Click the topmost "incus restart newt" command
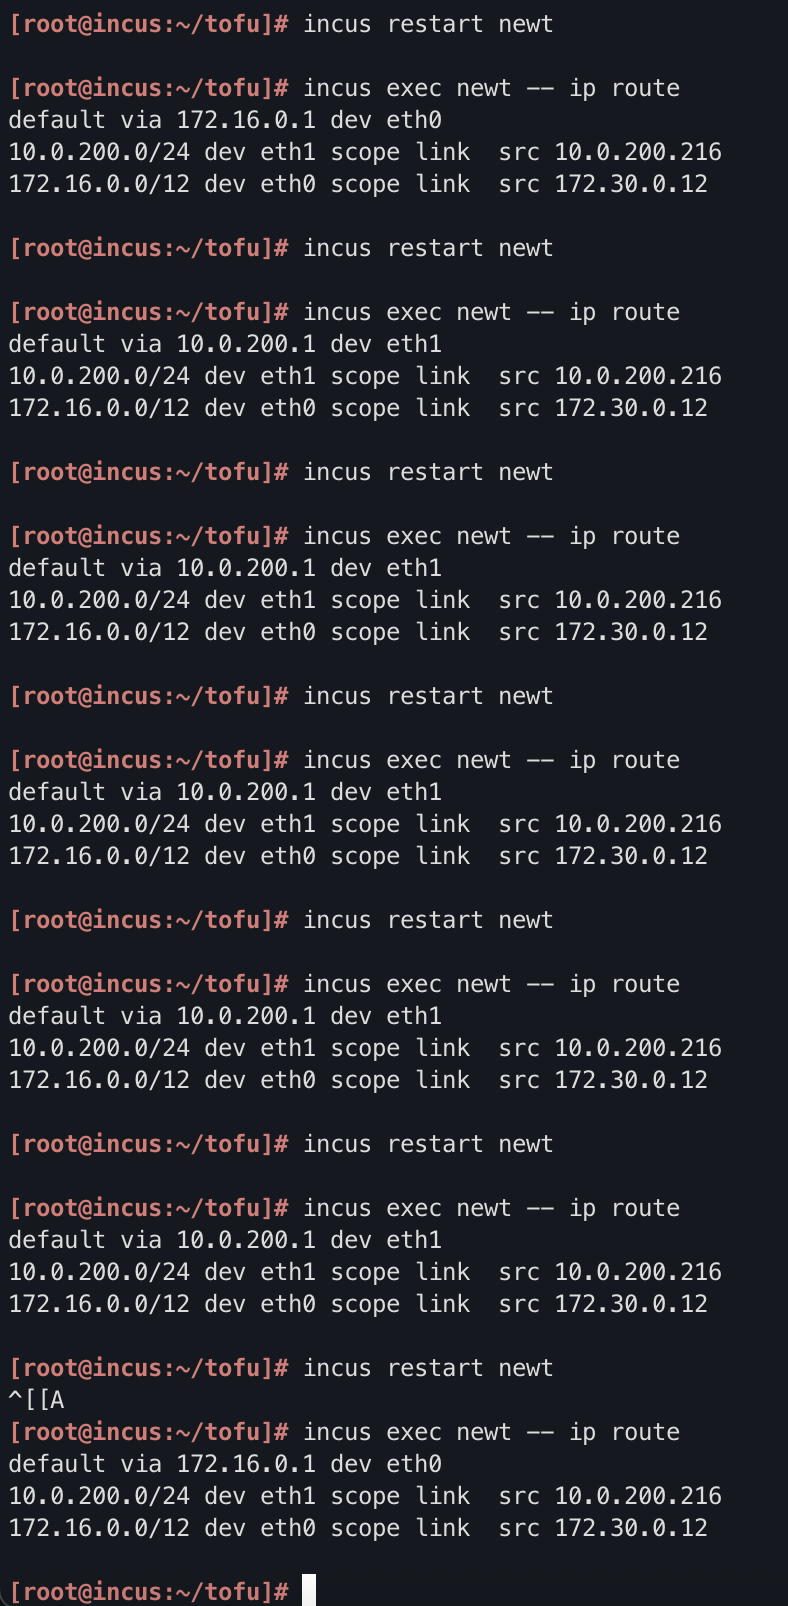This screenshot has height=1606, width=788. 427,24
